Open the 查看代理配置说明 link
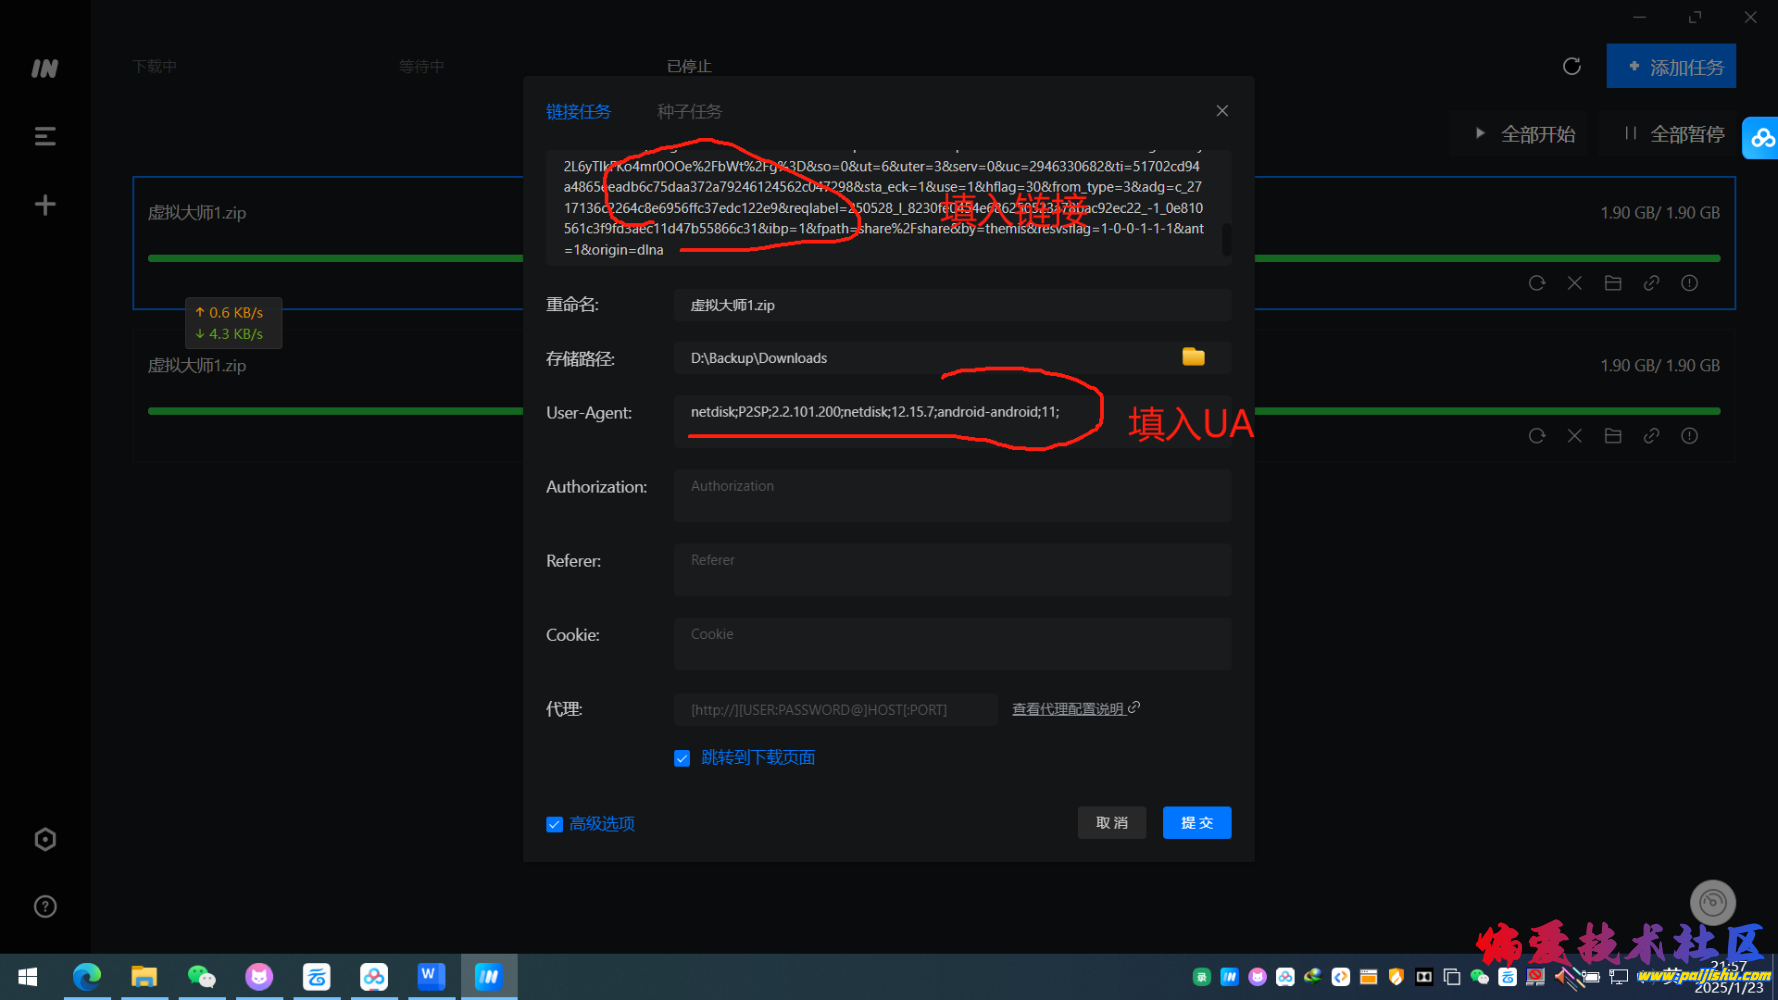The height and width of the screenshot is (1000, 1778). (1068, 708)
